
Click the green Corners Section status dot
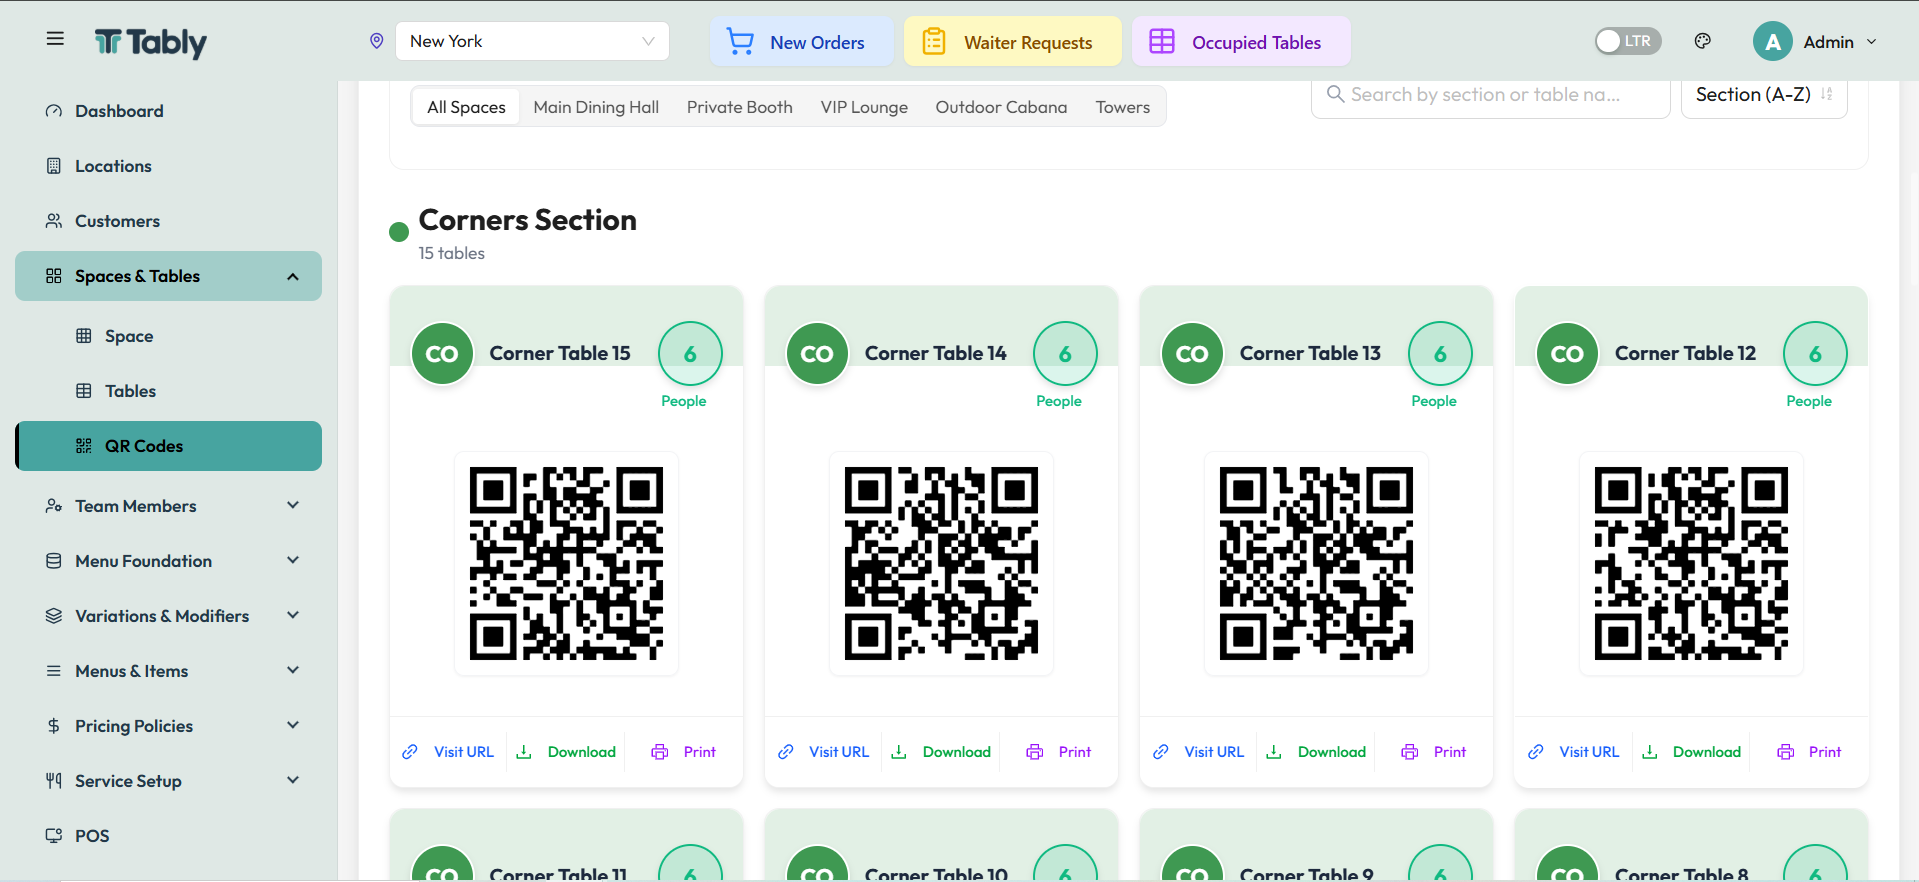point(399,232)
